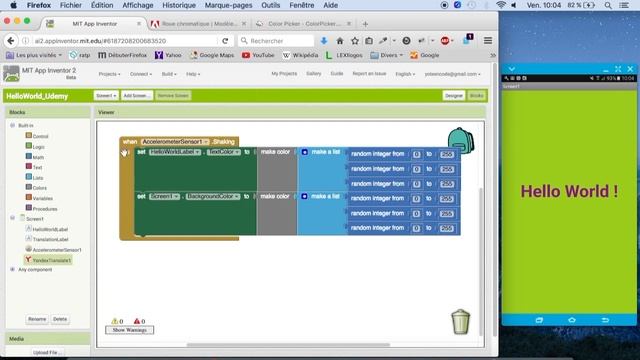
Task: Open the backpack icon in the Viewer
Action: 461,141
